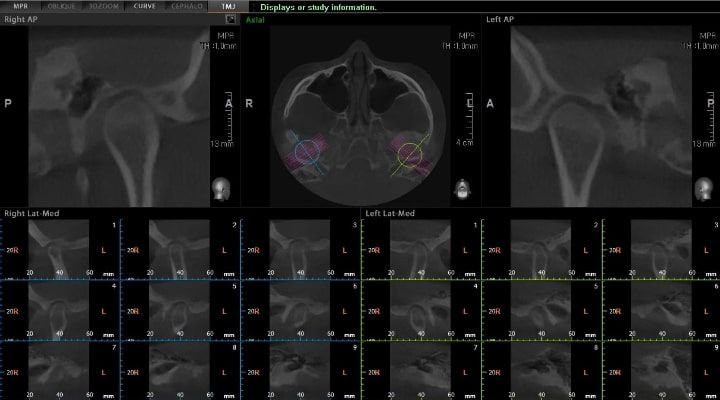Click the head orientation icon in Left AP view
Viewport: 720px width, 400px height.
[x=703, y=188]
